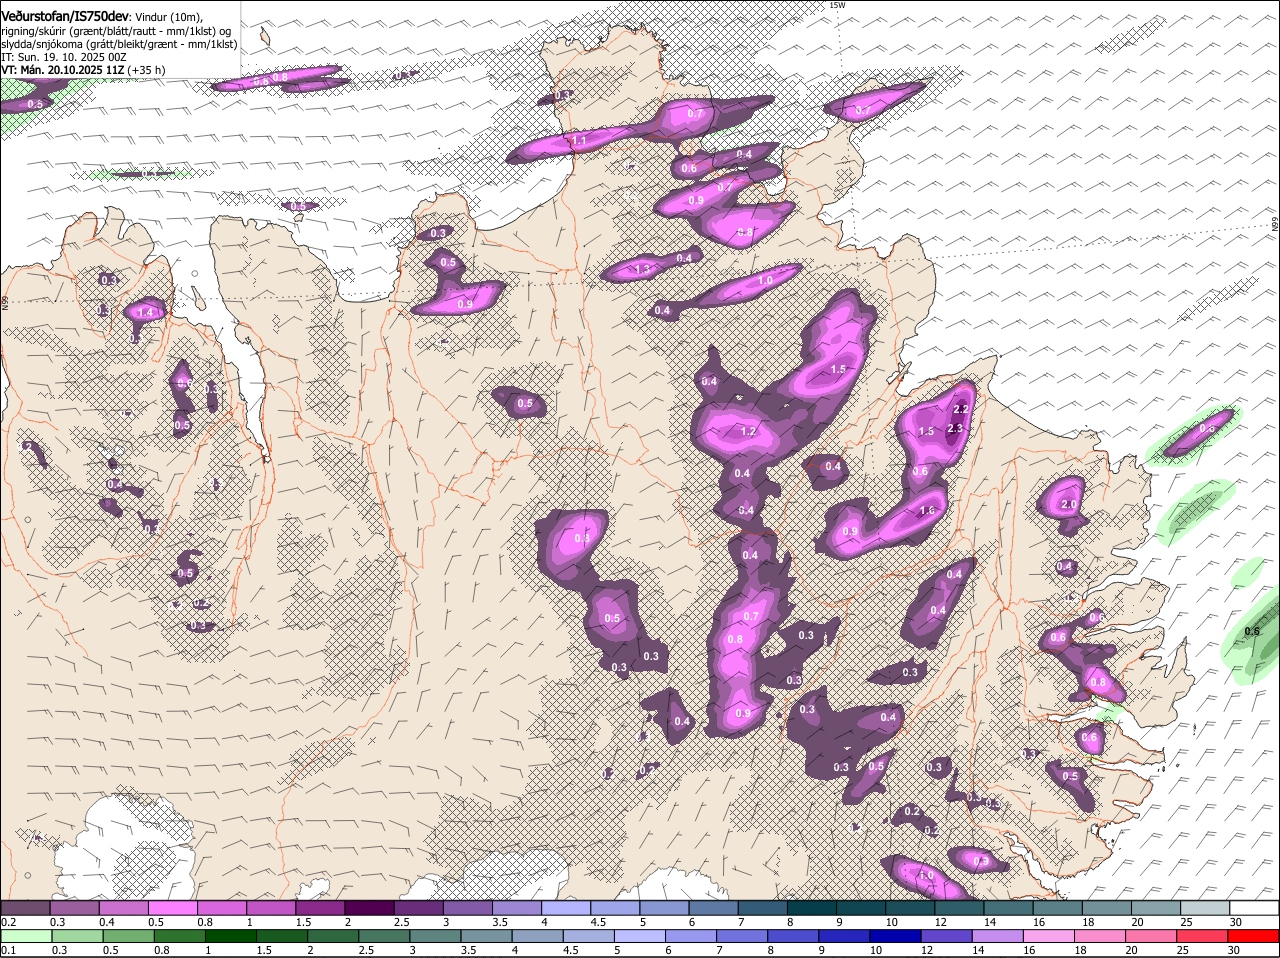Click the 2.3 precipitation value on the map
This screenshot has height=958, width=1280.
pos(954,429)
